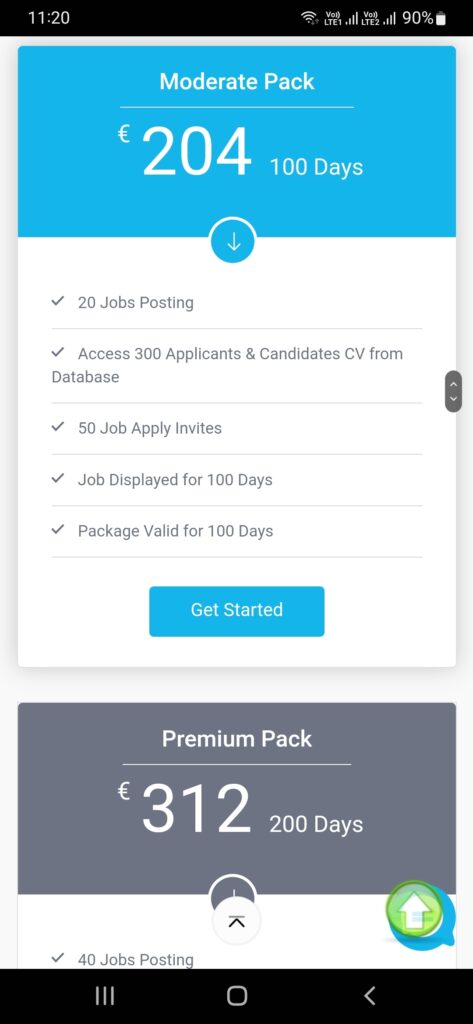
Task: Expand the Premium Pack down-arrow circle
Action: point(233,888)
